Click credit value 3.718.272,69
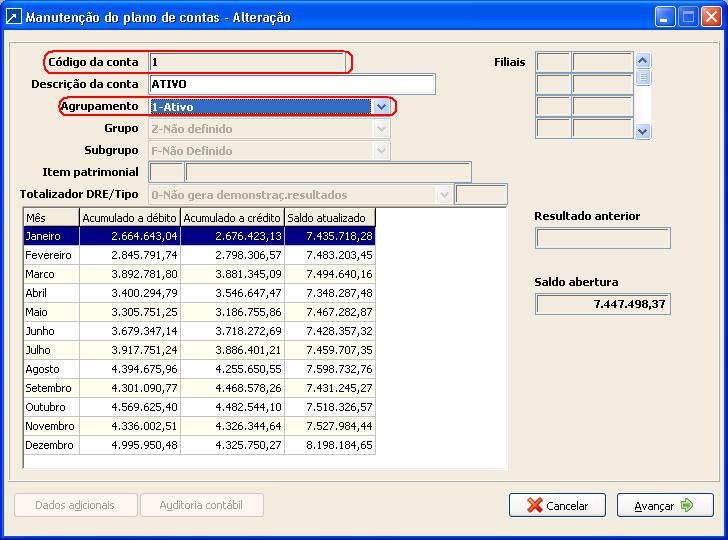Viewport: 728px width, 540px height. (x=248, y=331)
